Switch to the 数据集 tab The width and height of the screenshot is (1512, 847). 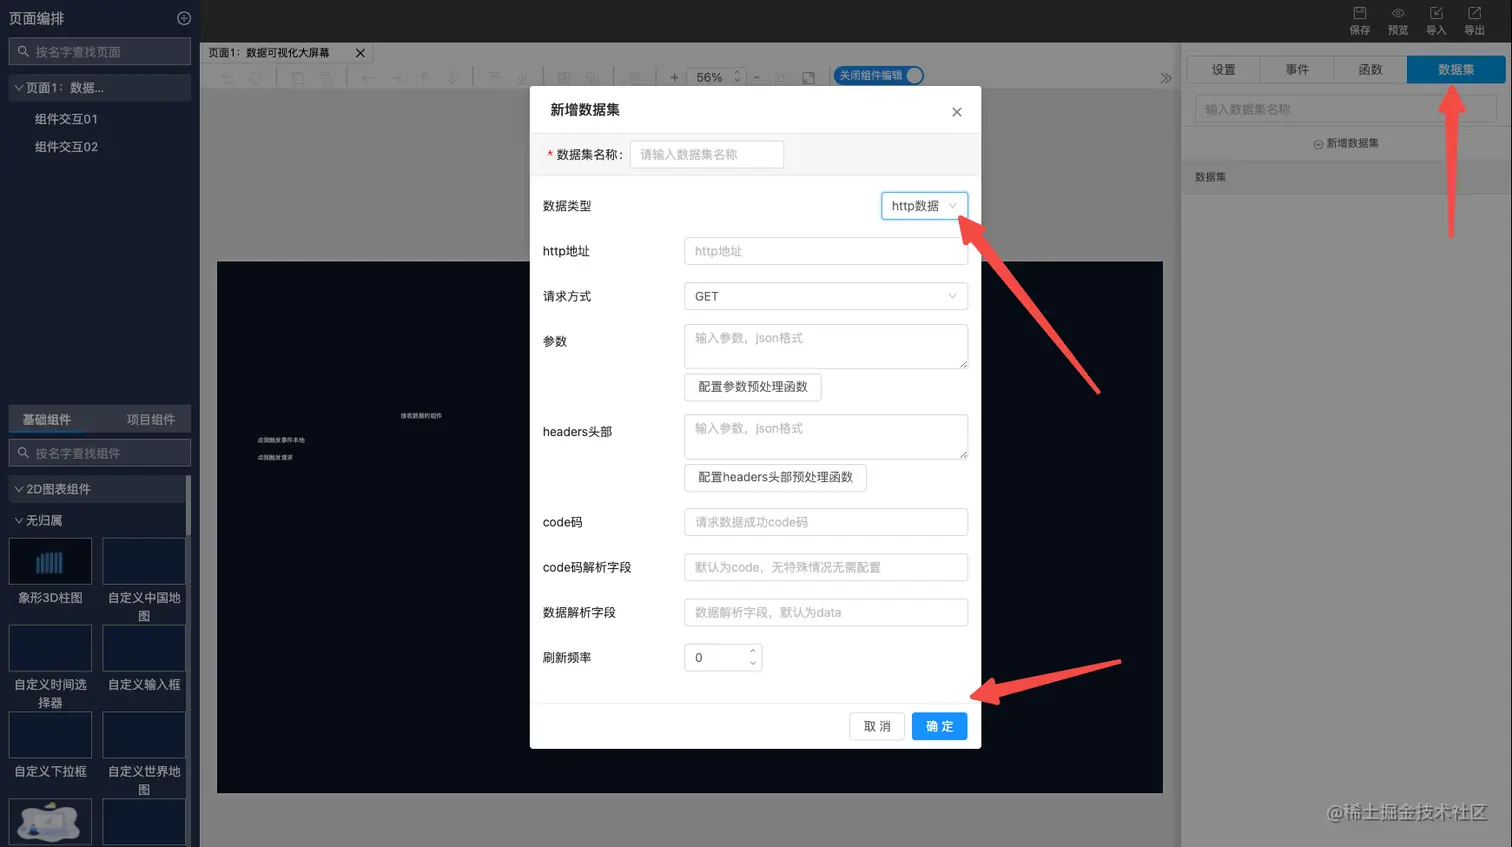[x=1456, y=69]
